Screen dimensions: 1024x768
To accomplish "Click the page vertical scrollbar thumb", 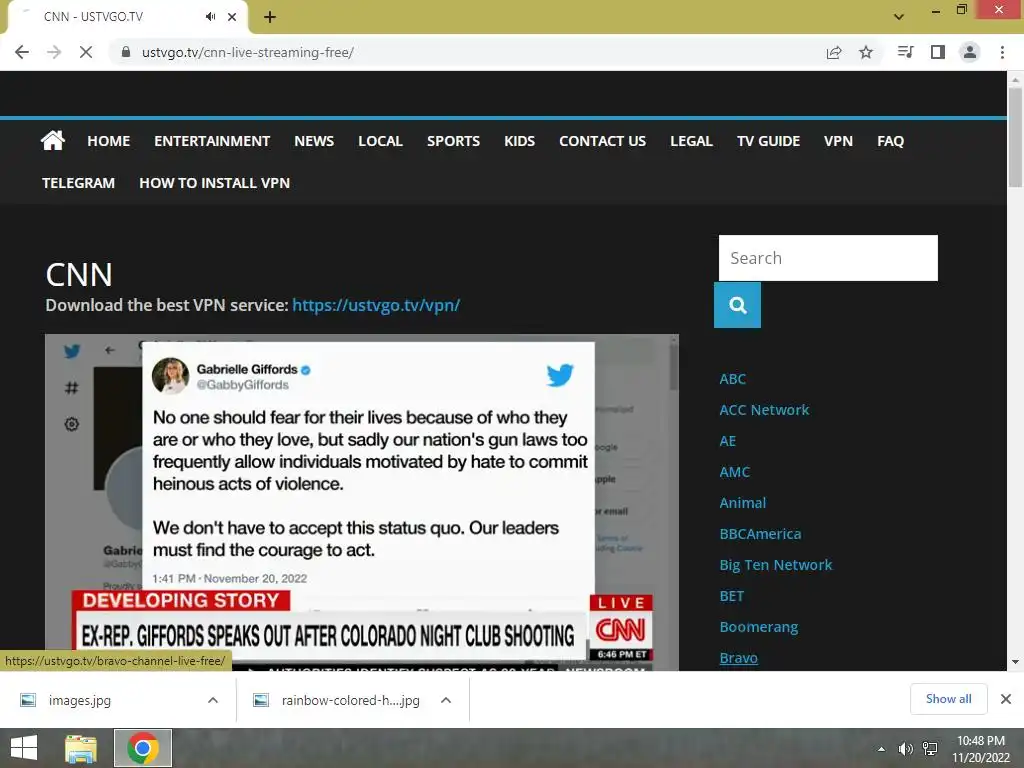I will pos(1015,136).
